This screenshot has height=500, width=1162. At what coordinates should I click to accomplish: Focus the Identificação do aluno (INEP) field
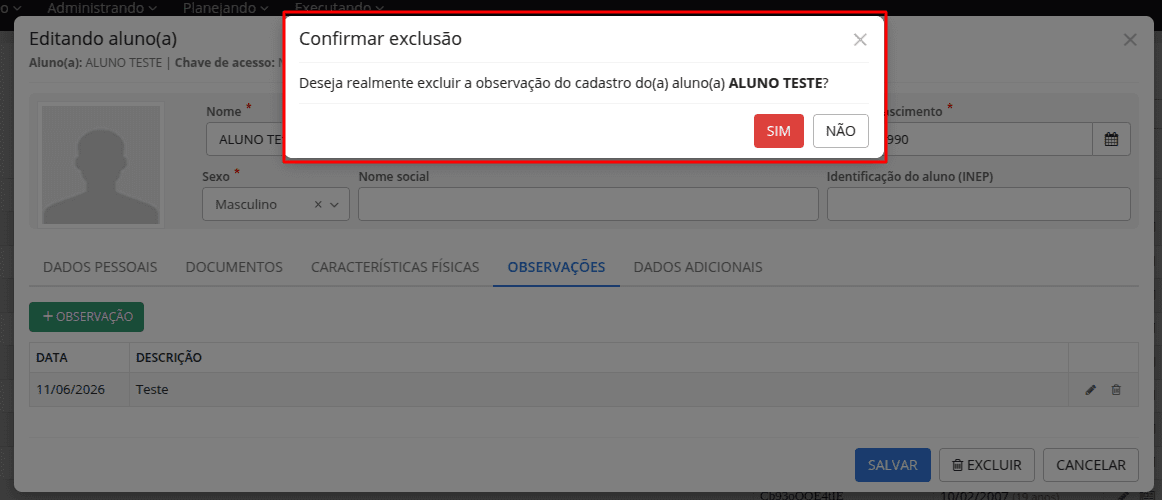(x=979, y=204)
